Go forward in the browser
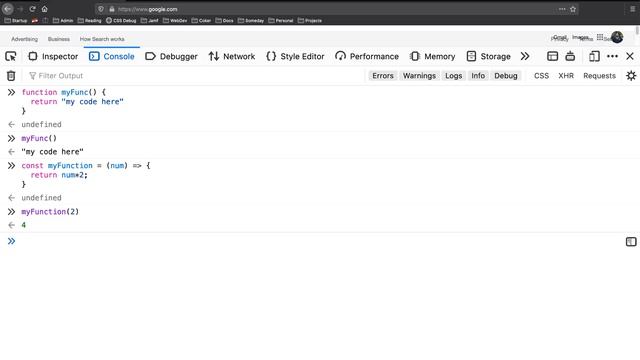Viewport: 640px width, 360px height. tap(20, 9)
